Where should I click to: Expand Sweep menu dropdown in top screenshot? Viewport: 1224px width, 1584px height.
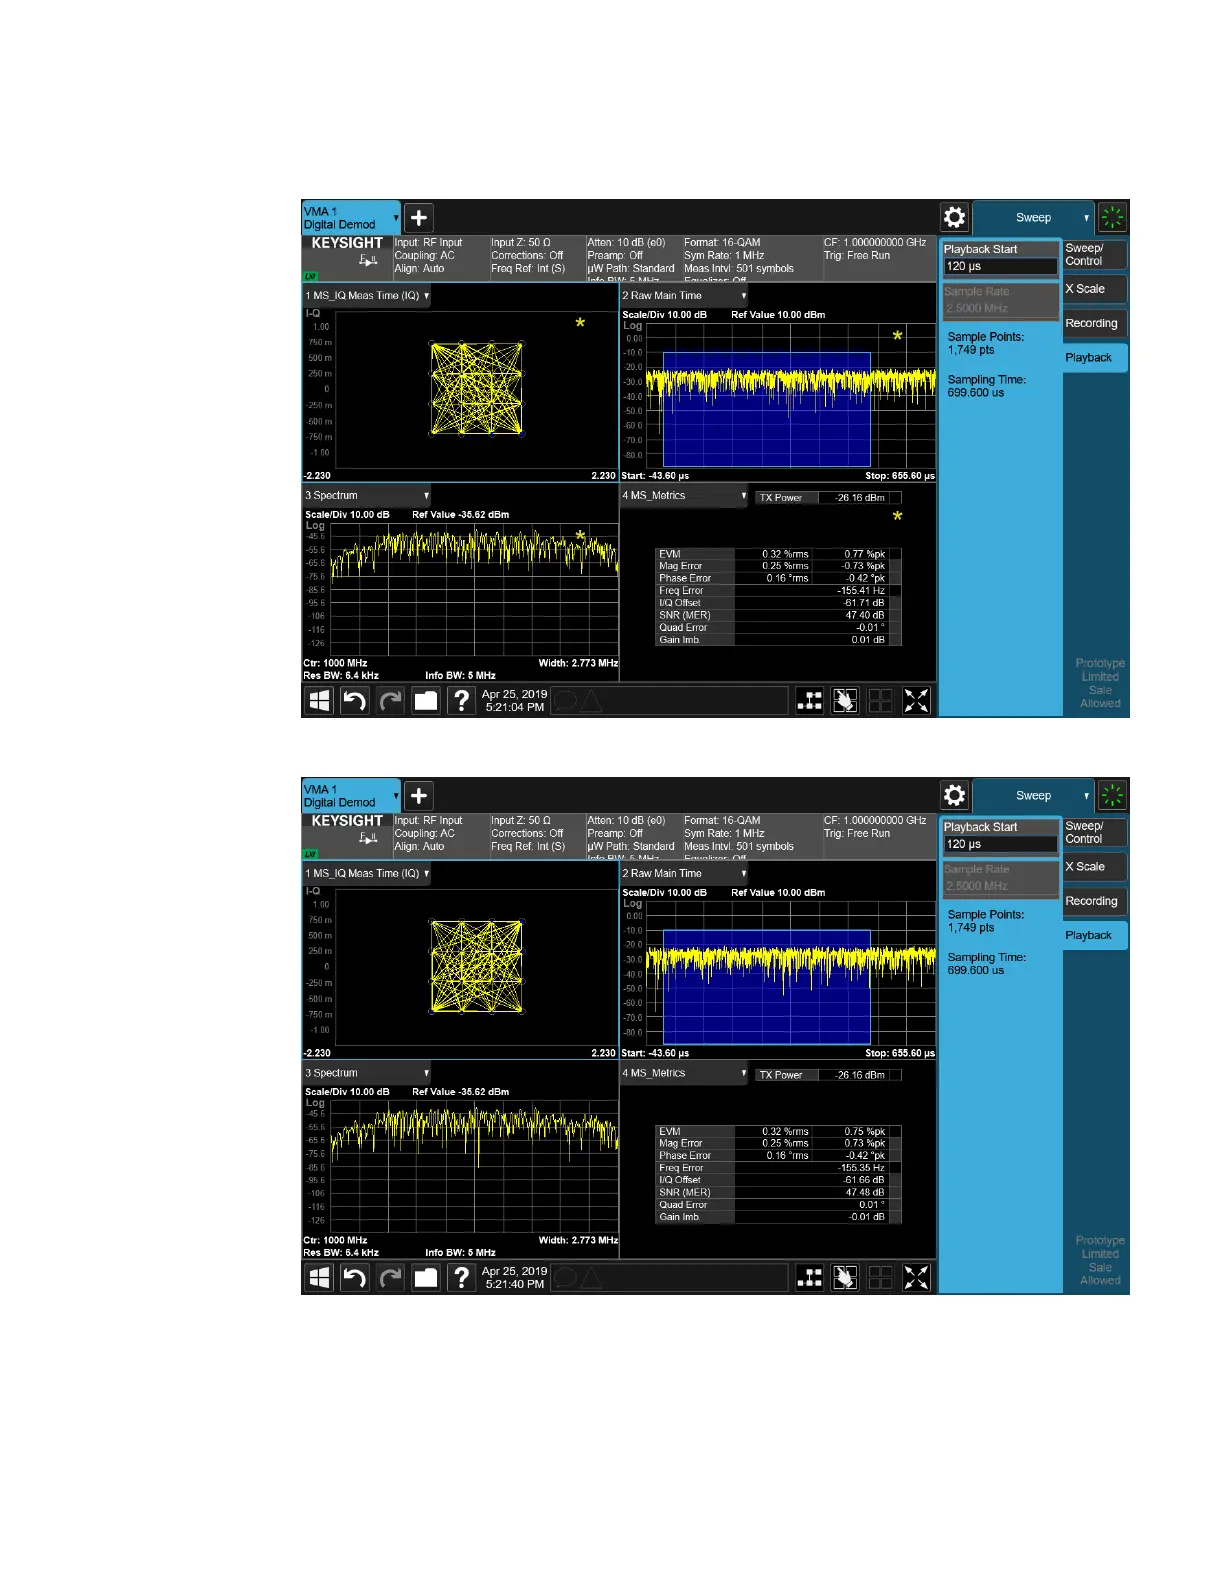tap(1033, 217)
